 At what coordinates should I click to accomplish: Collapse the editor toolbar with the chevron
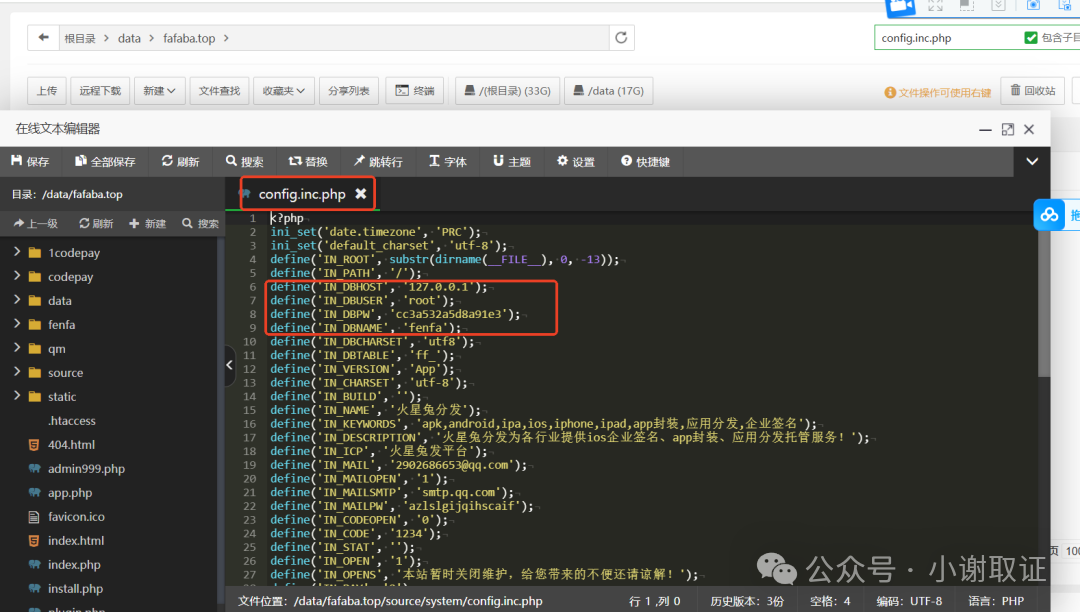point(1032,162)
